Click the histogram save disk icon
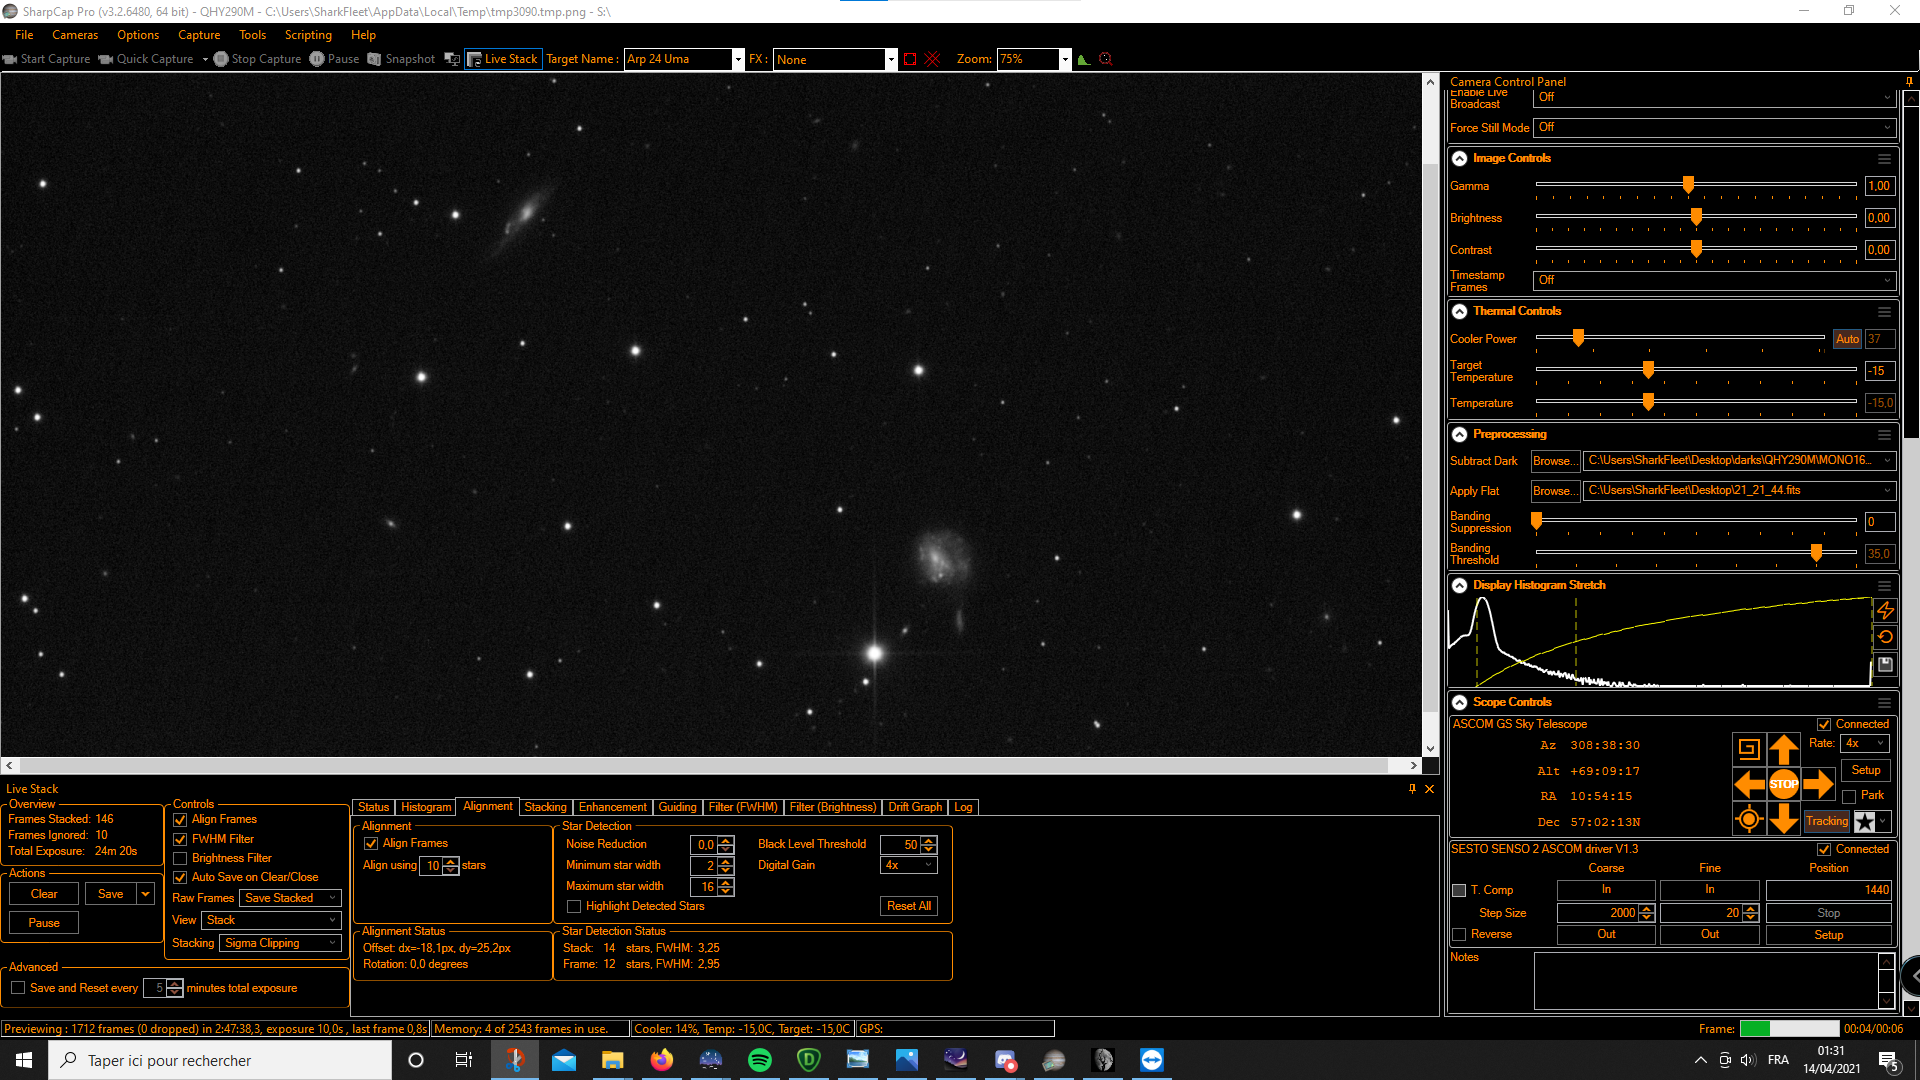The image size is (1920, 1080). (1885, 664)
